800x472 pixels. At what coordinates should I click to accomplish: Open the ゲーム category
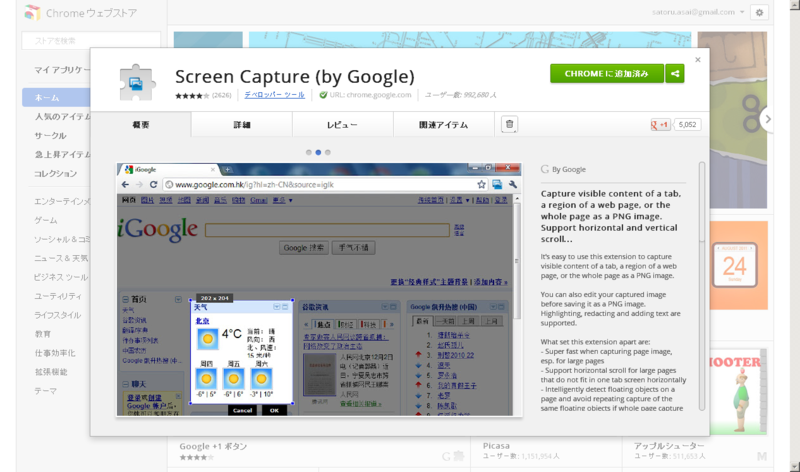coord(45,220)
